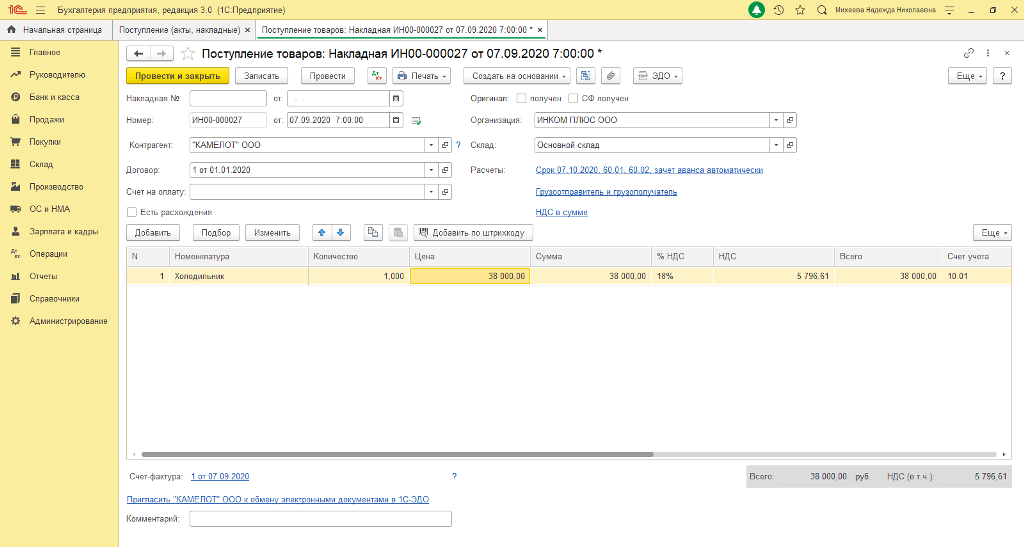Enable the Есть расхождения checkbox
1024x547 pixels.
pyautogui.click(x=132, y=212)
